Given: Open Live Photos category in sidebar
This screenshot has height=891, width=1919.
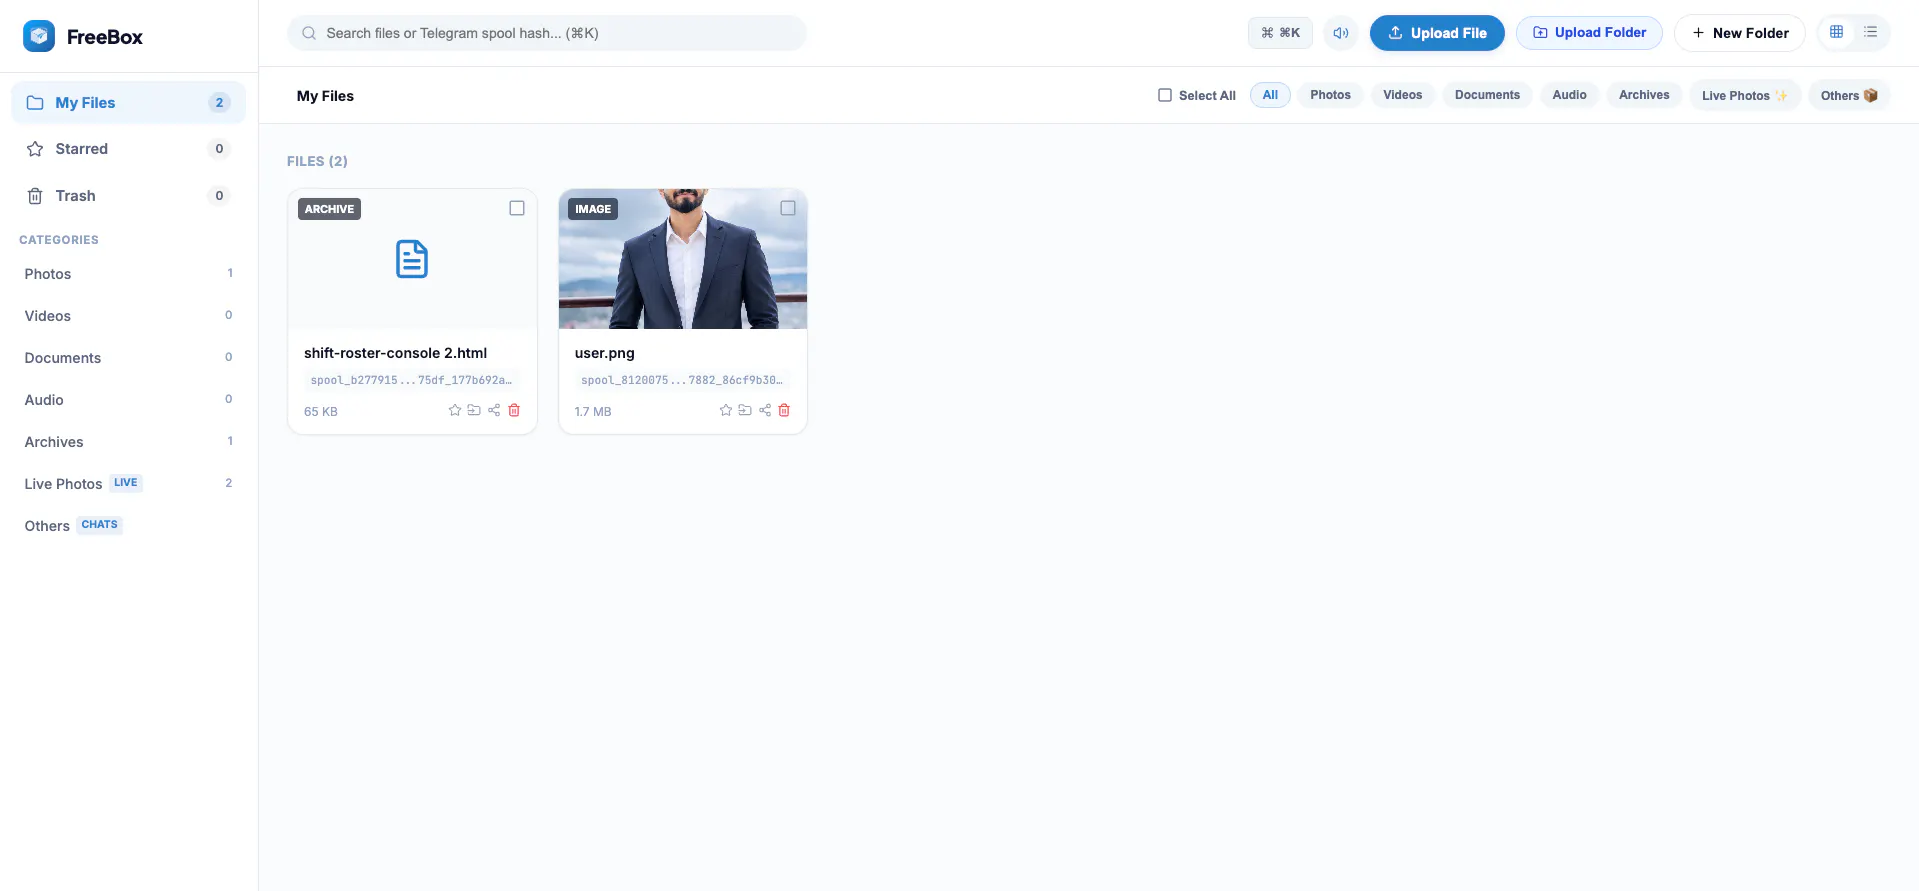Looking at the screenshot, I should [x=128, y=484].
